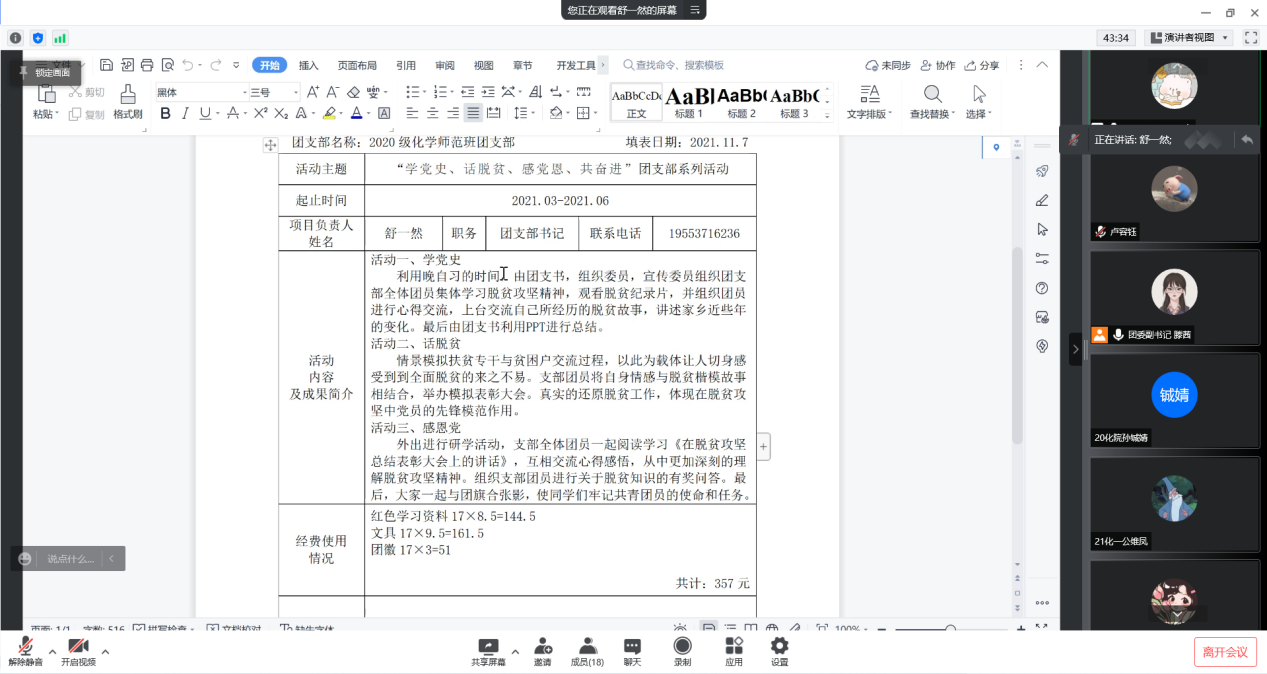Open the Page Layout (页面布局) tab
This screenshot has width=1267, height=674.
pos(357,65)
